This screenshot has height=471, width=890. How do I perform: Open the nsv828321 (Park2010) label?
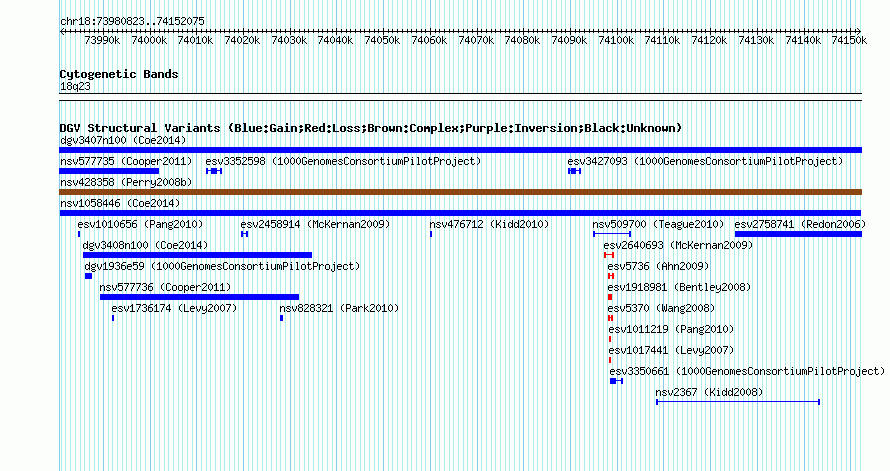[339, 308]
